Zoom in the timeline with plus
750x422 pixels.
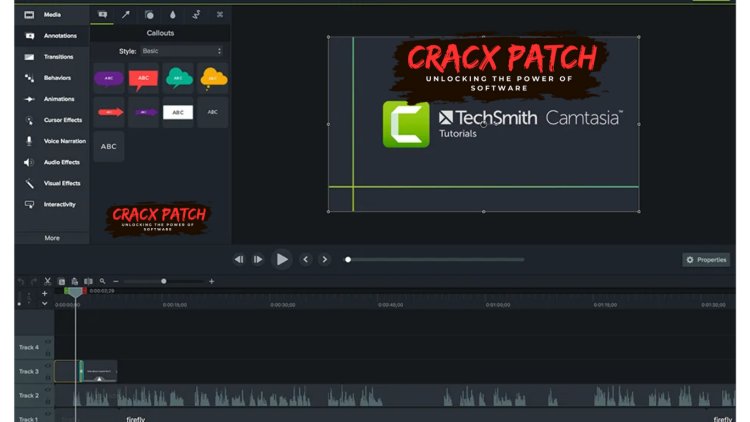[211, 281]
